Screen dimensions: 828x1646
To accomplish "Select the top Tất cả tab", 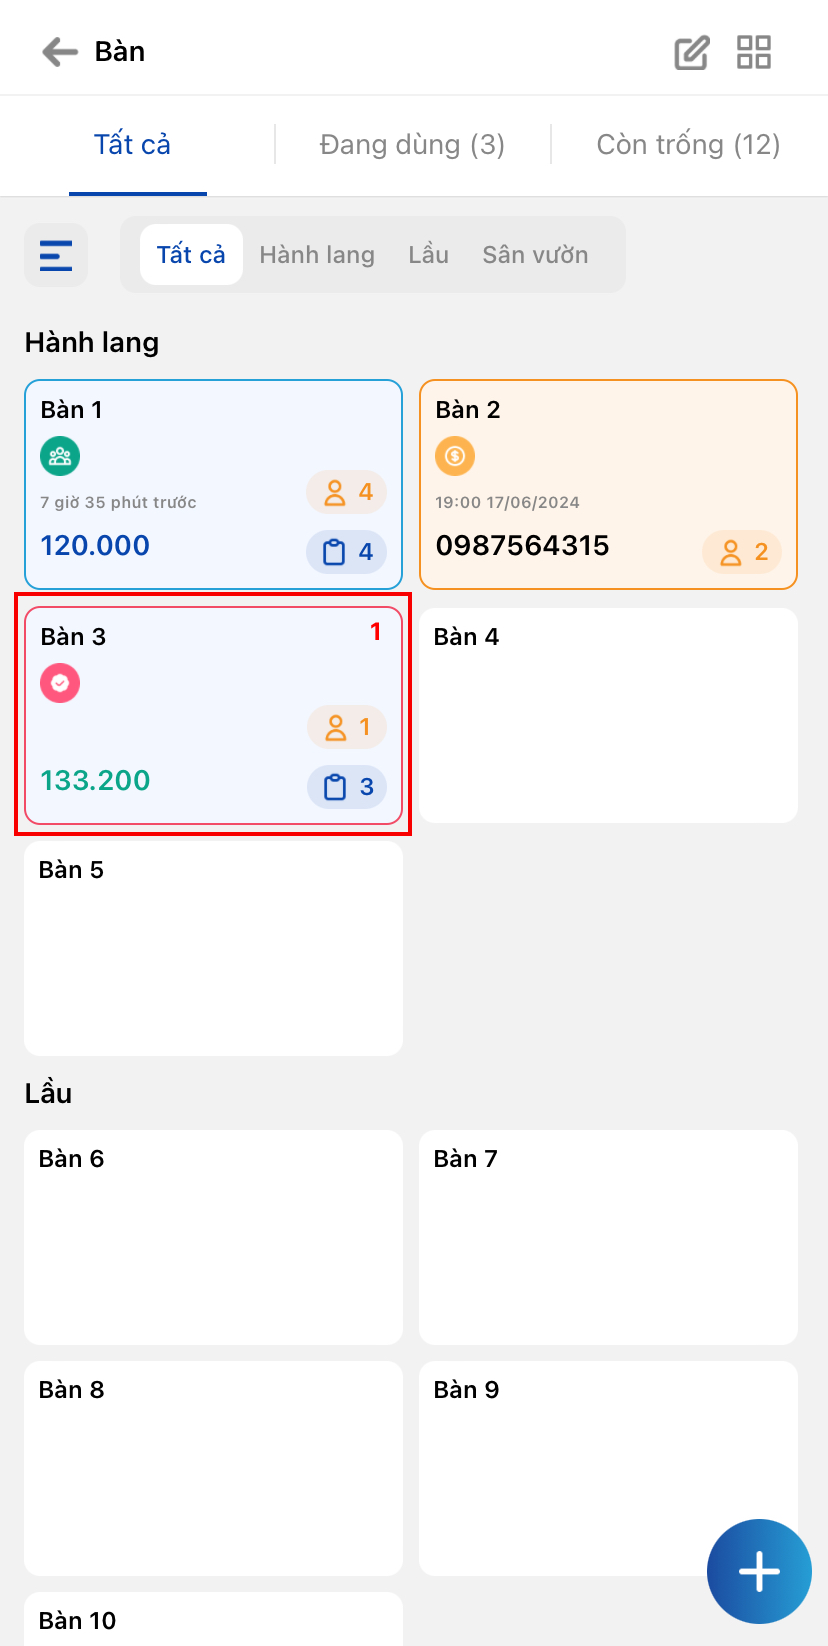I will click(x=133, y=145).
